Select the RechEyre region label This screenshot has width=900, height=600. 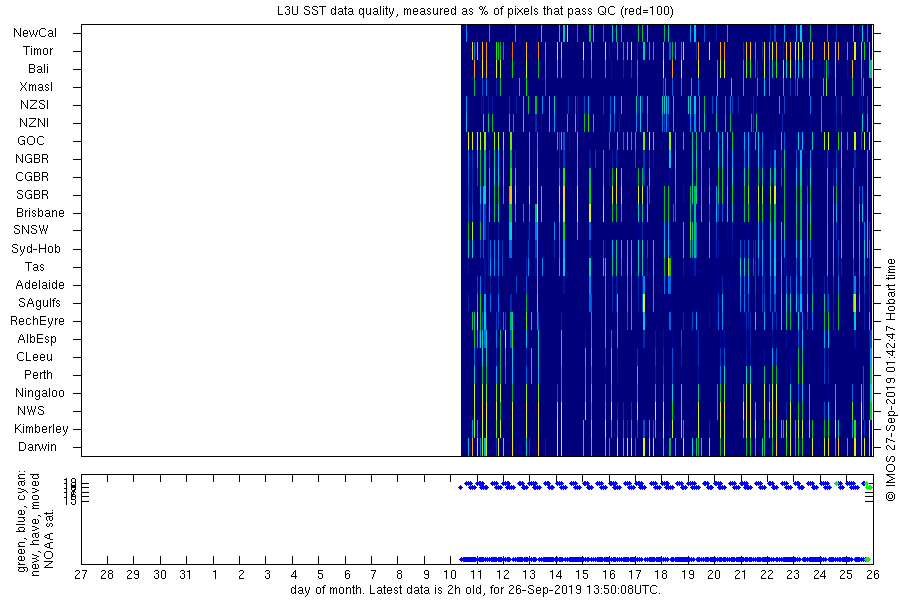pos(37,321)
